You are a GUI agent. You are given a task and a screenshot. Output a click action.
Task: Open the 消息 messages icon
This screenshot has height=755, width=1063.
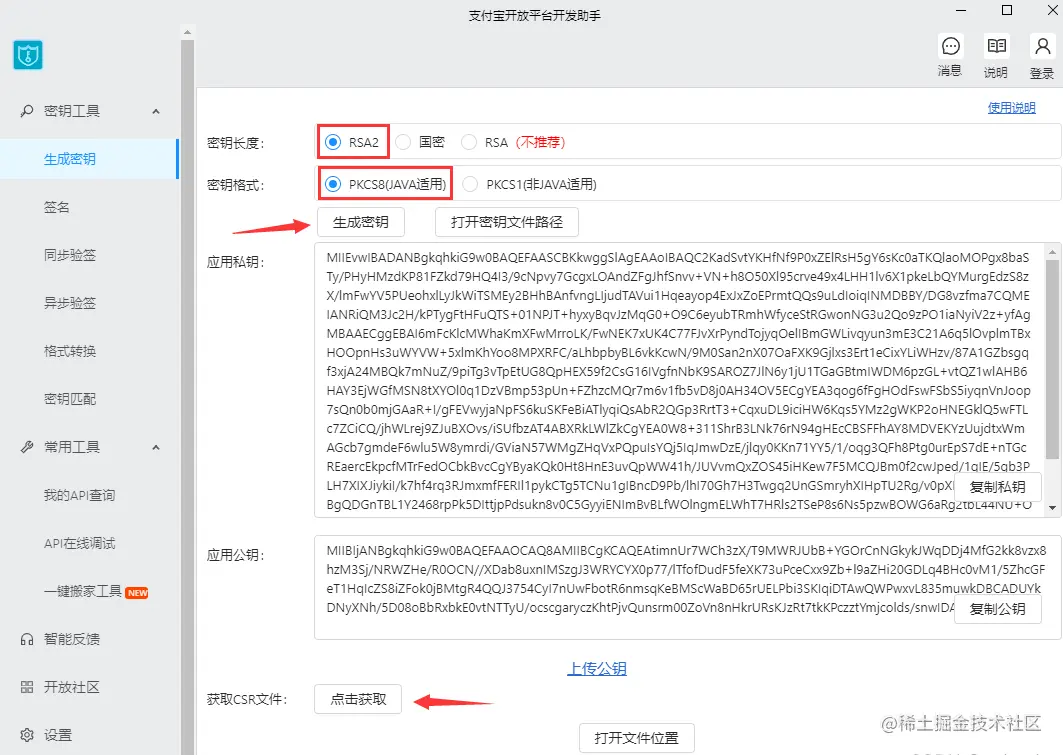950,46
